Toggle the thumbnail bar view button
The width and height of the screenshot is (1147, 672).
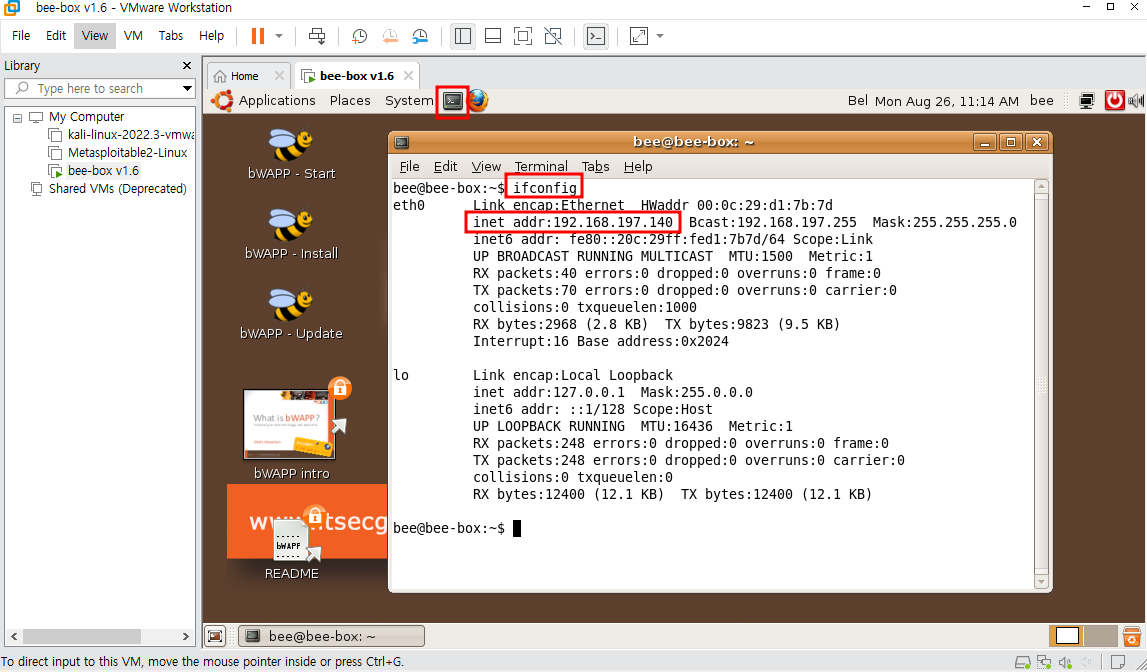point(493,36)
